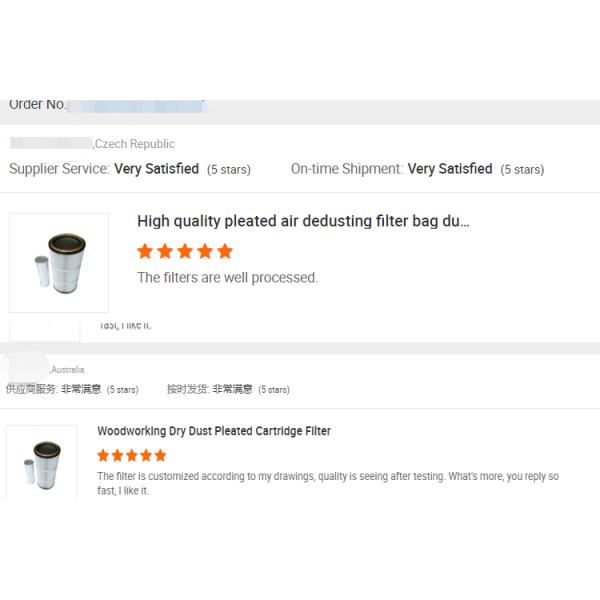The width and height of the screenshot is (600, 600).
Task: Click the first star of the Czech review
Action: (145, 251)
